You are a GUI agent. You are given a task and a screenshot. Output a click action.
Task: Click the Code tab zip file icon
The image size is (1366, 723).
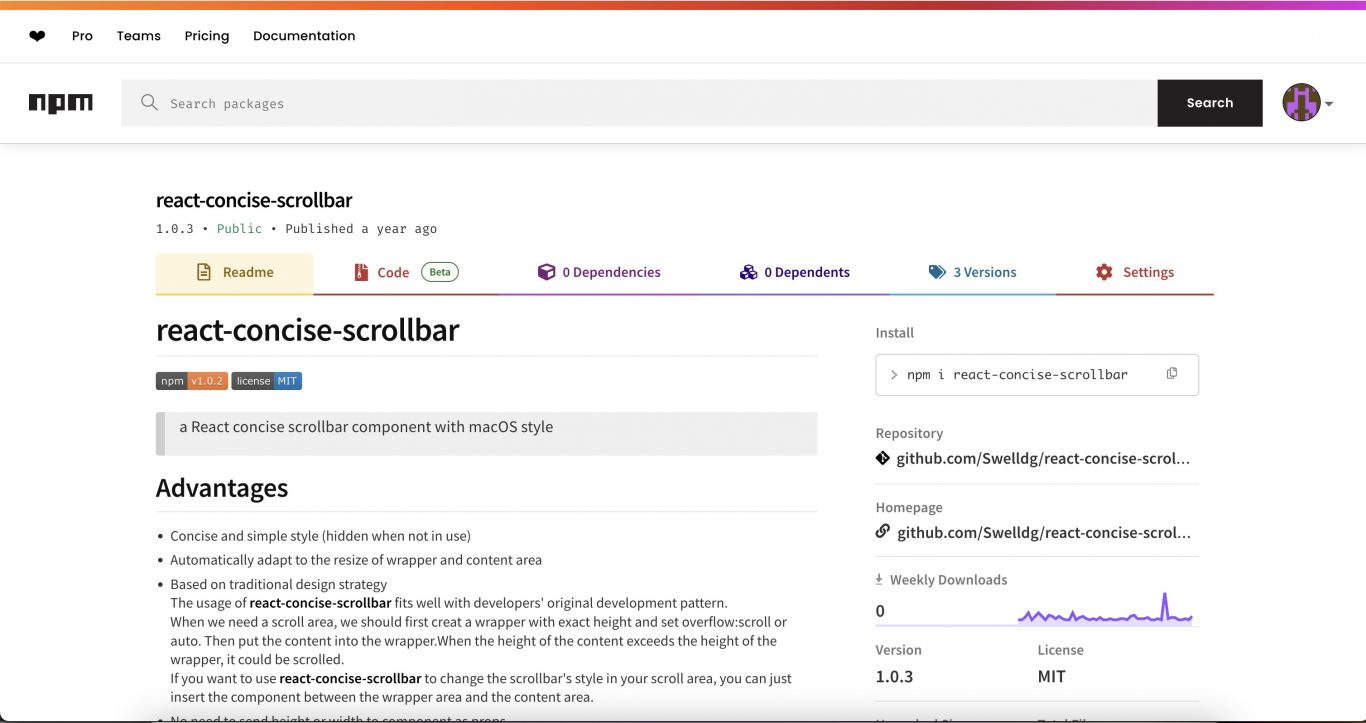pyautogui.click(x=361, y=272)
